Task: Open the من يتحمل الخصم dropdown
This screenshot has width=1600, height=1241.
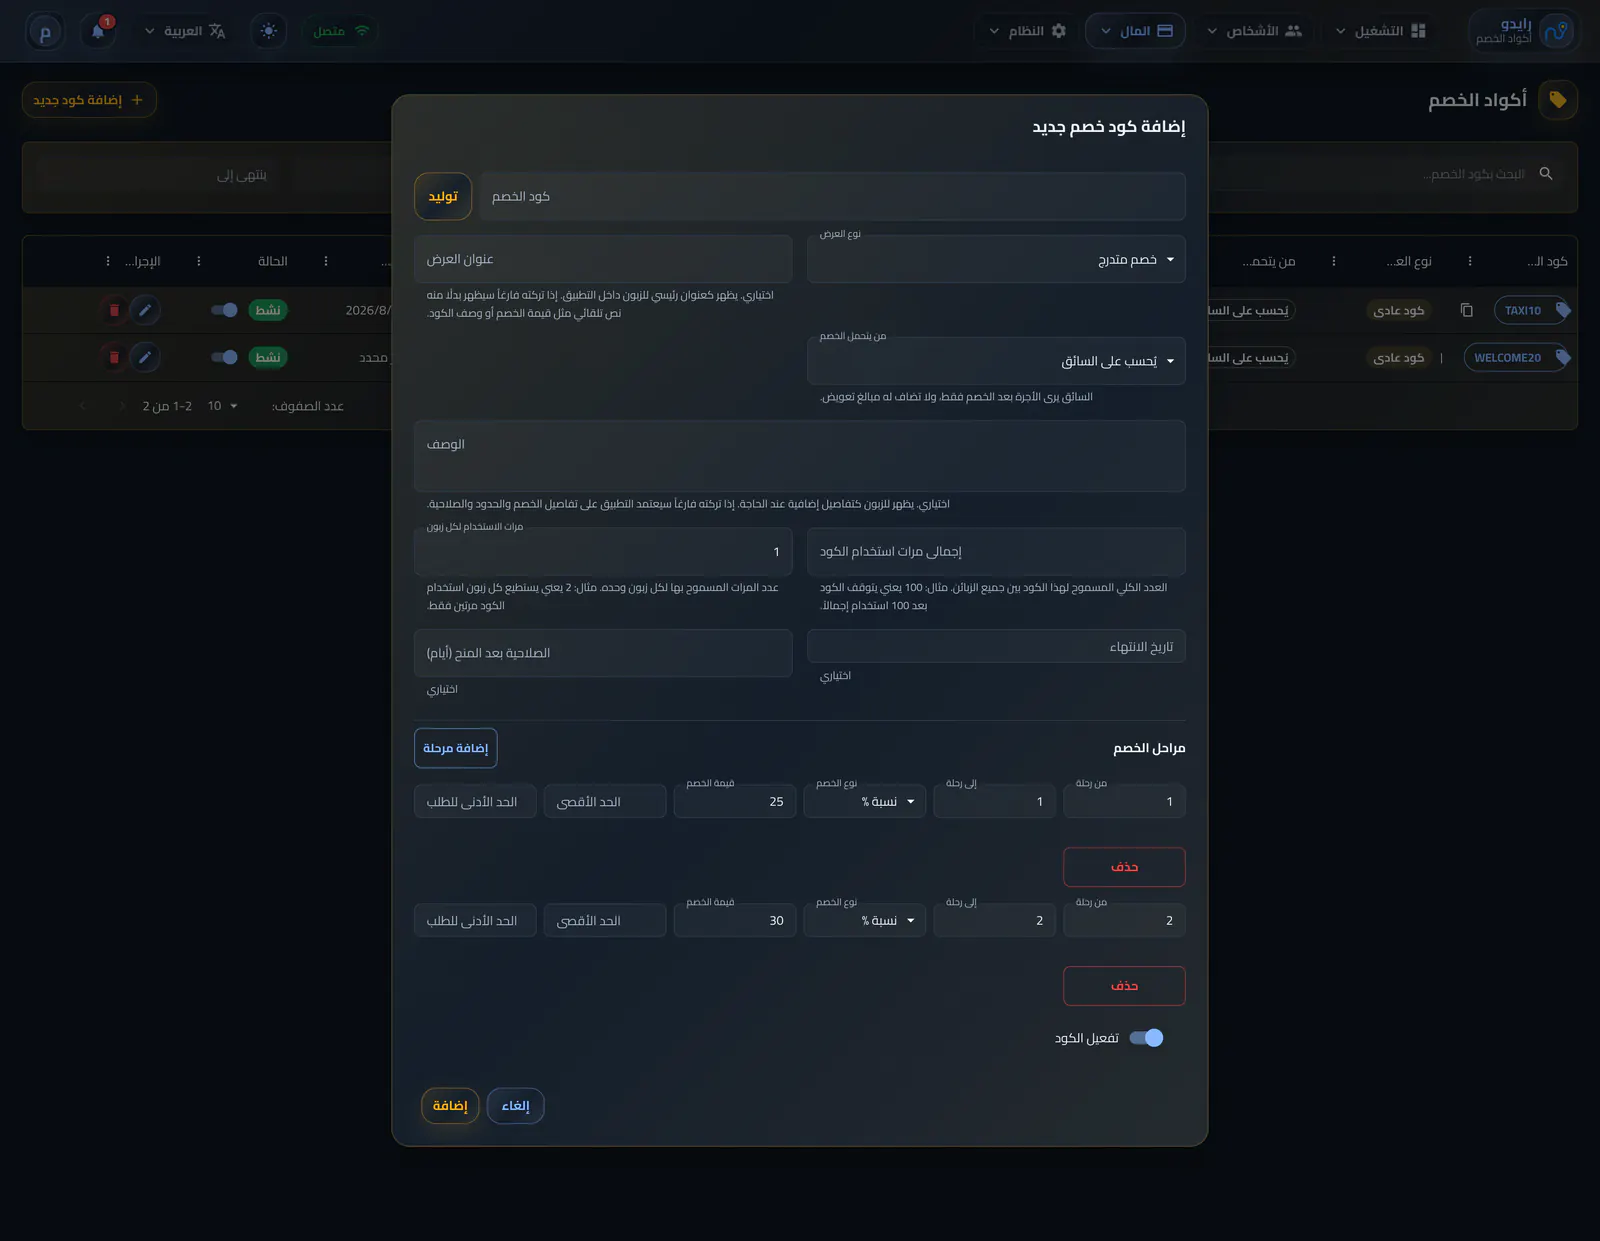Action: [x=996, y=361]
